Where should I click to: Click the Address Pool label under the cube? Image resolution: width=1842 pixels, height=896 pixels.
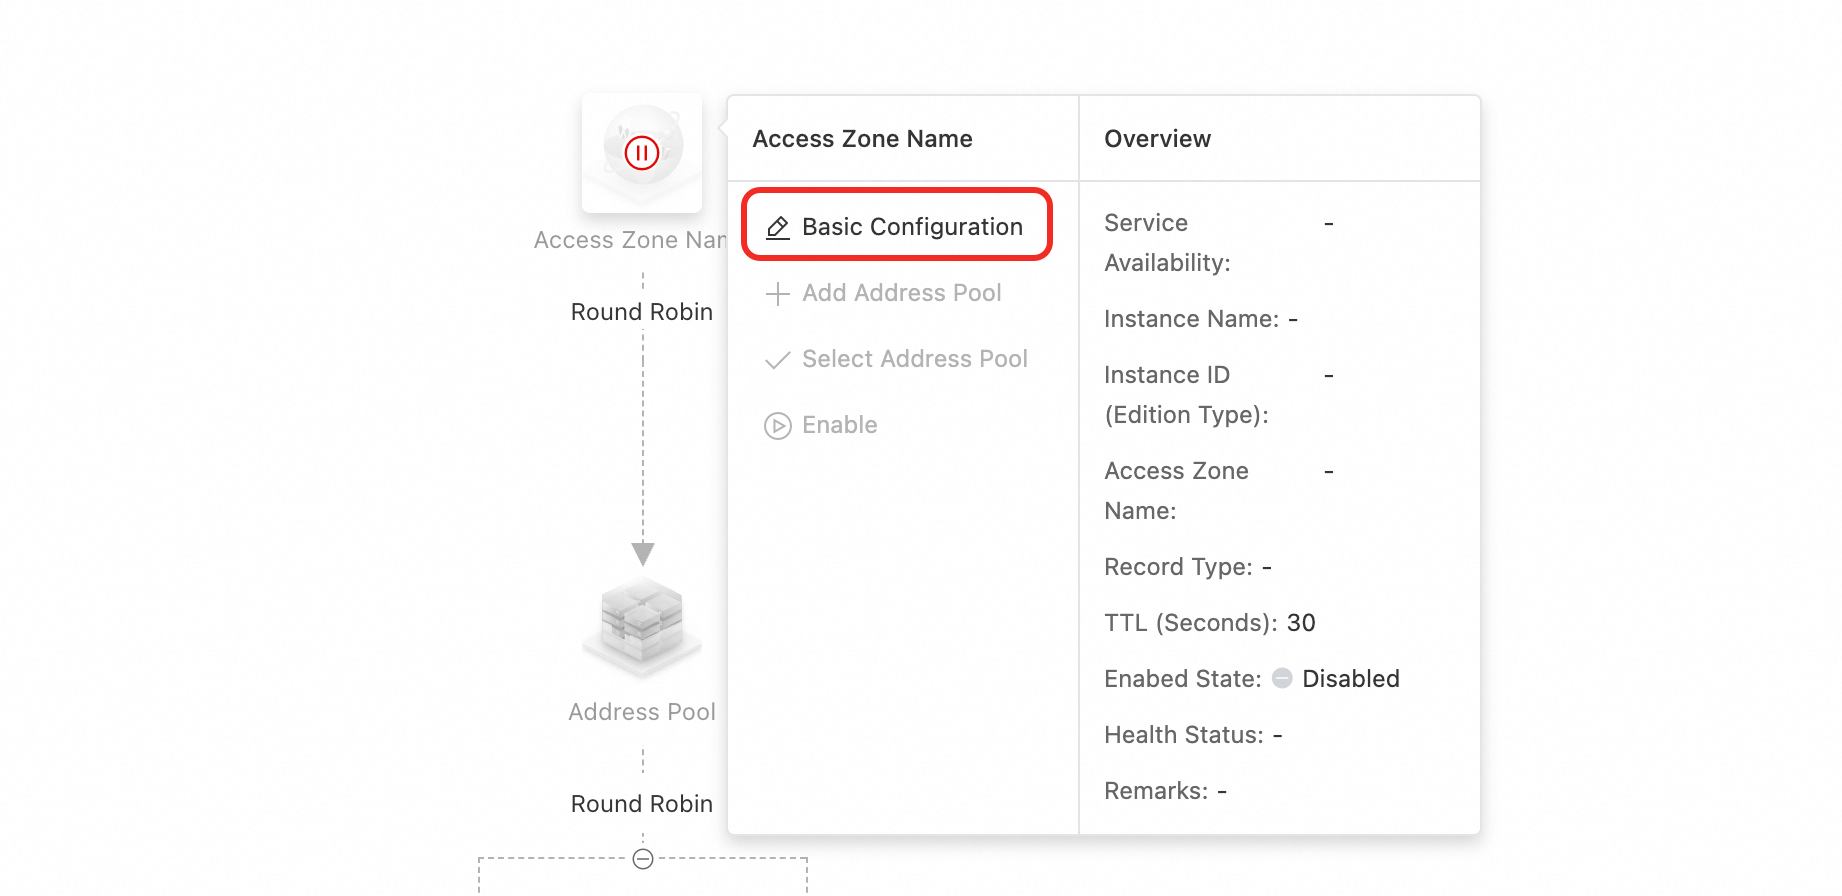(x=642, y=712)
